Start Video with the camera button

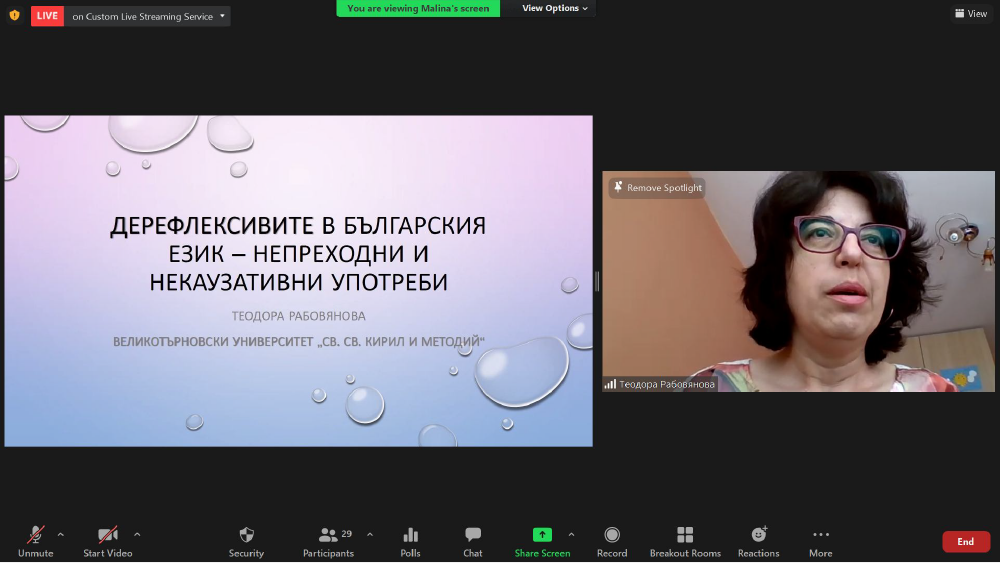click(107, 536)
